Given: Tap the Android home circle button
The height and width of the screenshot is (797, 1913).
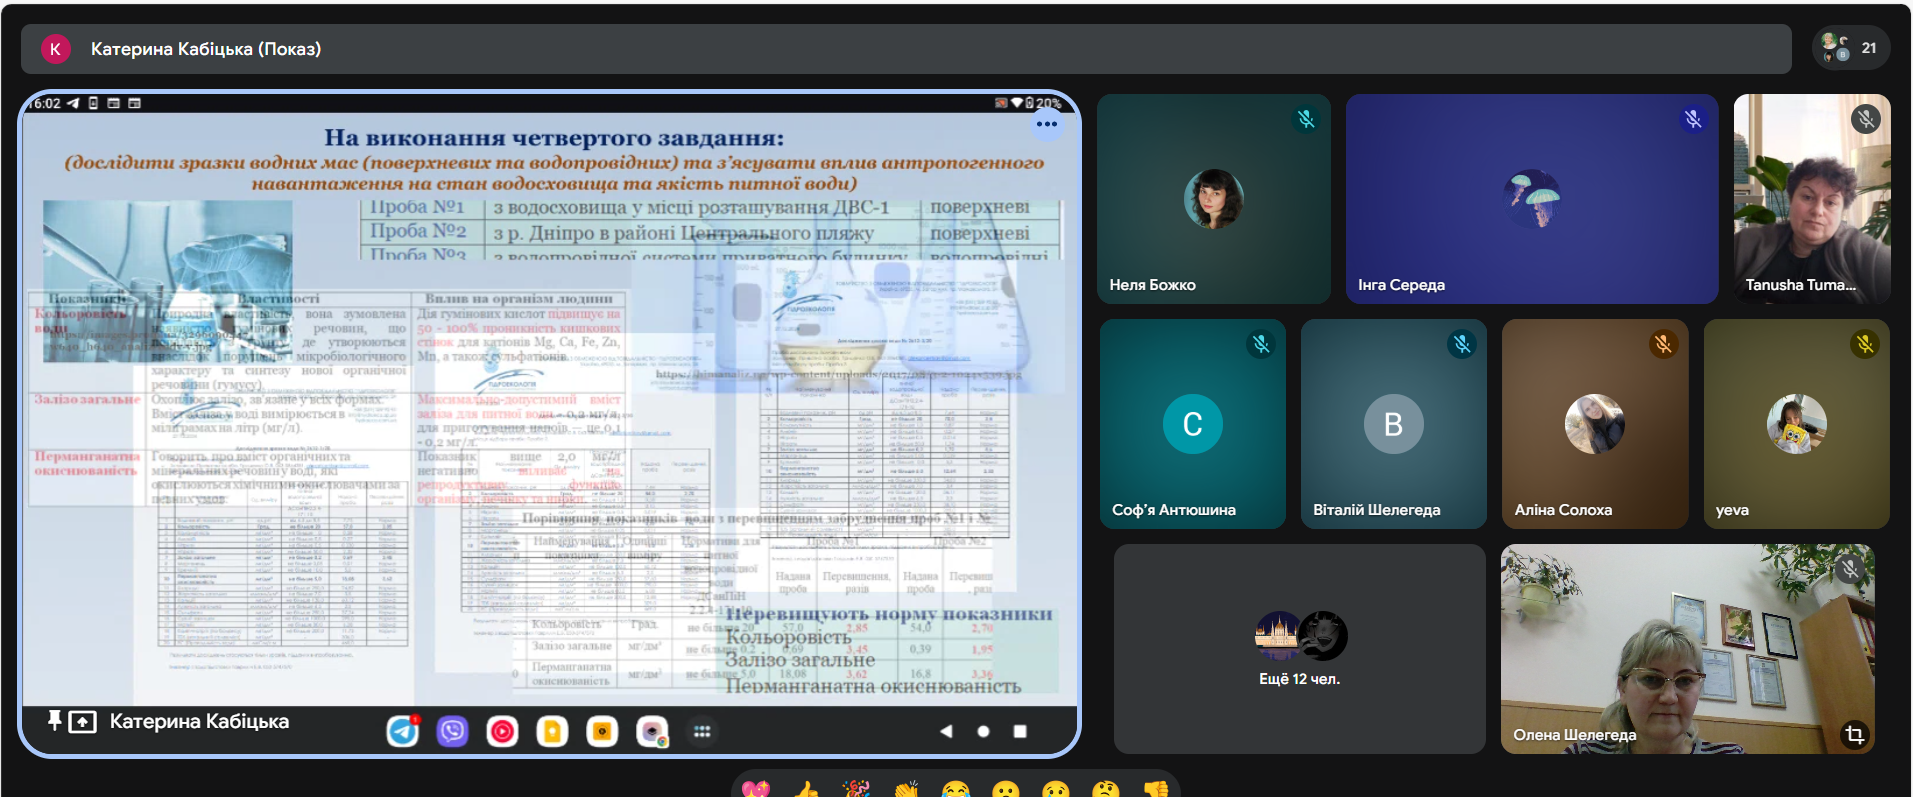Looking at the screenshot, I should (x=983, y=732).
